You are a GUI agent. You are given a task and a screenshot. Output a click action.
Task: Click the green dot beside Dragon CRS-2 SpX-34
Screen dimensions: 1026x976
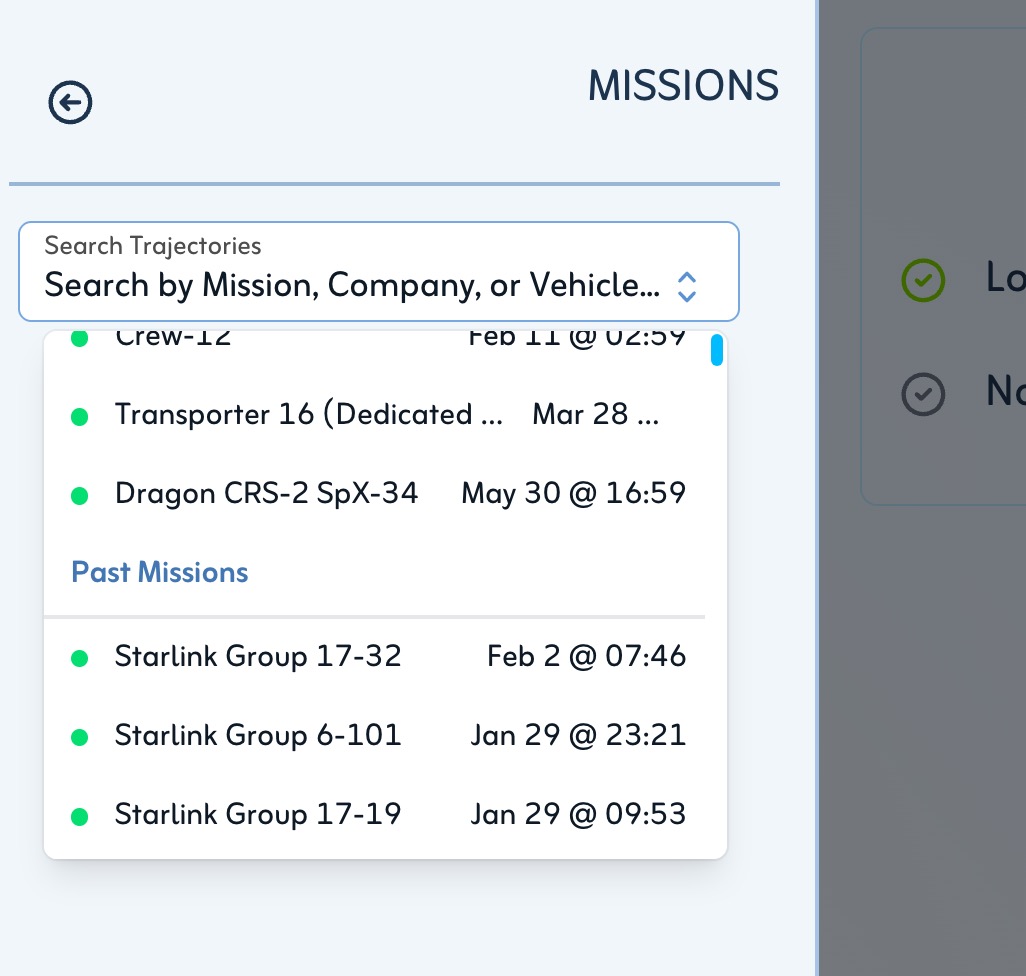point(80,495)
